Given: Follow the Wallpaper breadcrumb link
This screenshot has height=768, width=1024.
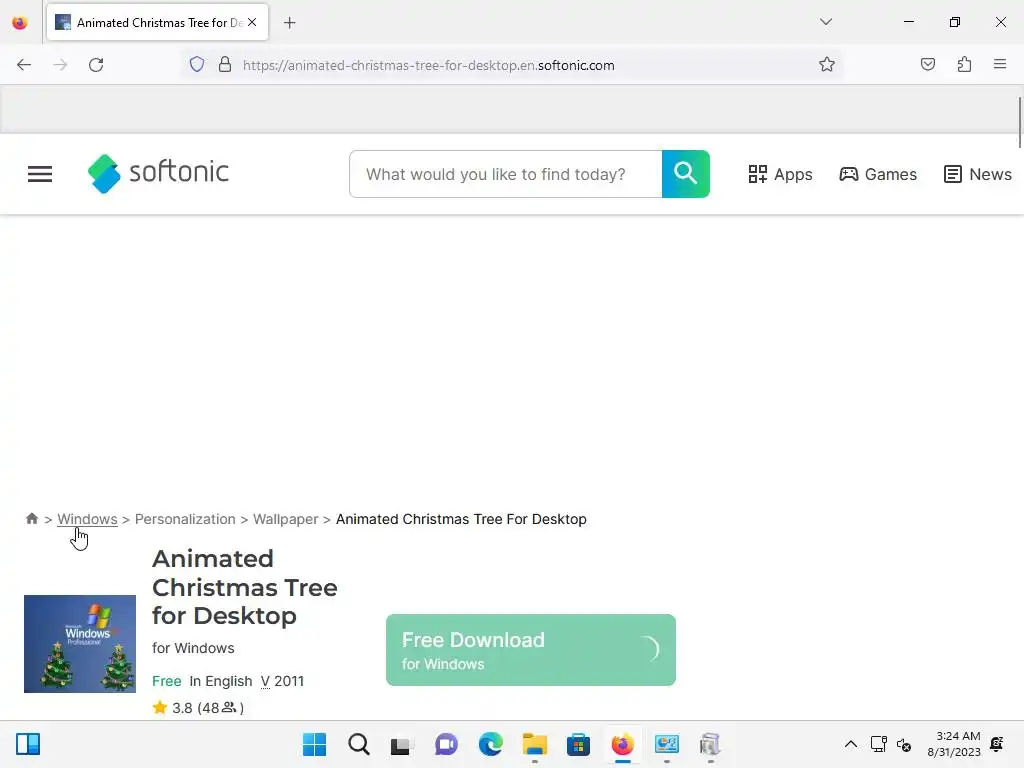Looking at the screenshot, I should [x=285, y=519].
